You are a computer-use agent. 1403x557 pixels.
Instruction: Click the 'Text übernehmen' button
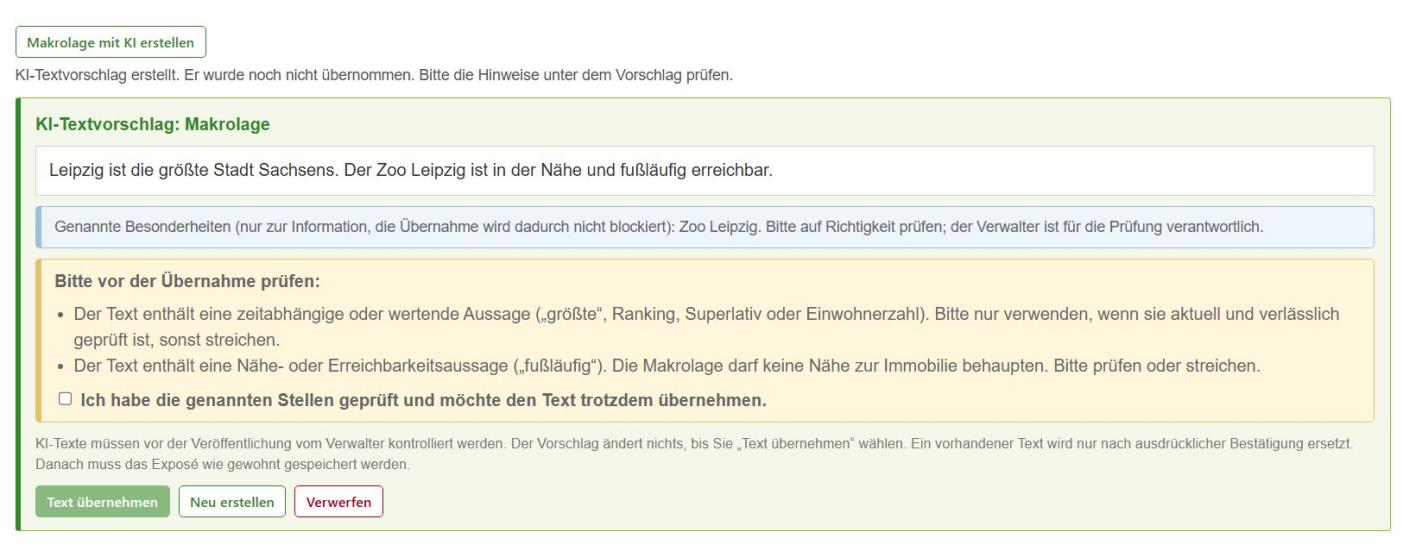103,502
